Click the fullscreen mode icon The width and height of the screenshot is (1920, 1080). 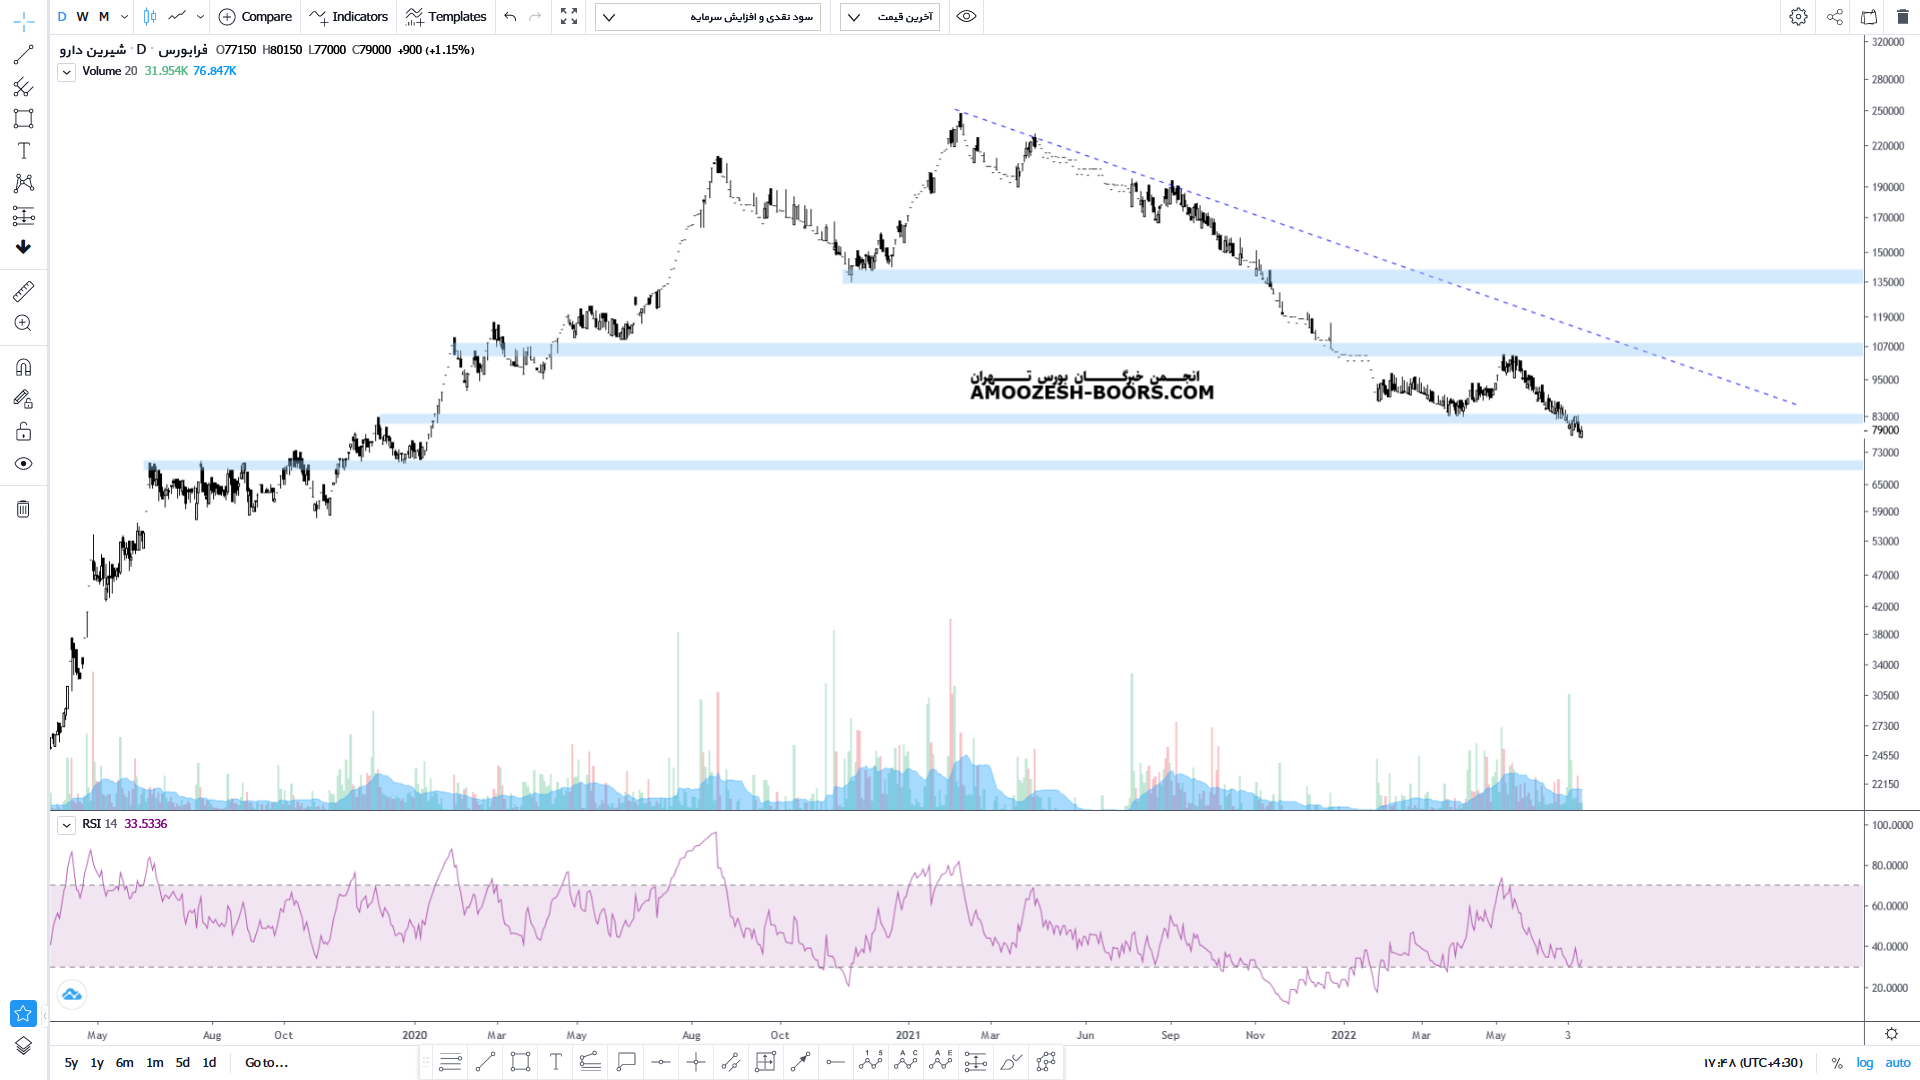click(x=569, y=17)
